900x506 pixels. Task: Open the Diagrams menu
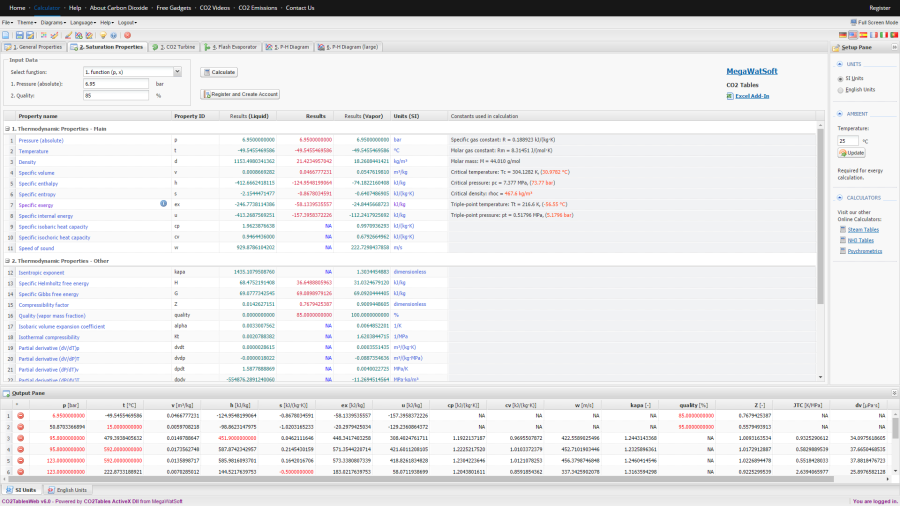tap(52, 21)
